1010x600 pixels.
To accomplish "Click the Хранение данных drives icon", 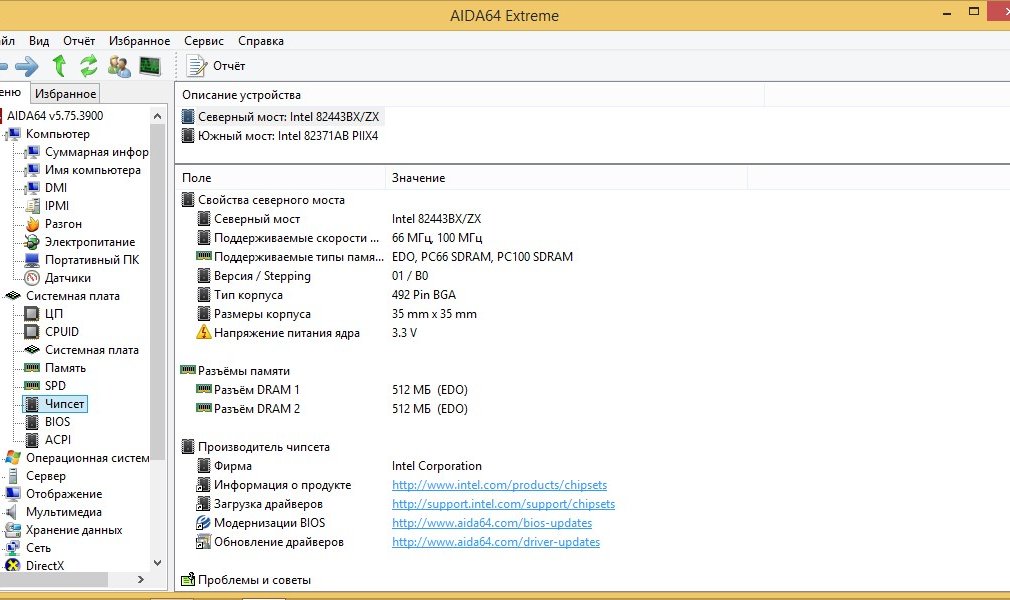I will [x=13, y=530].
